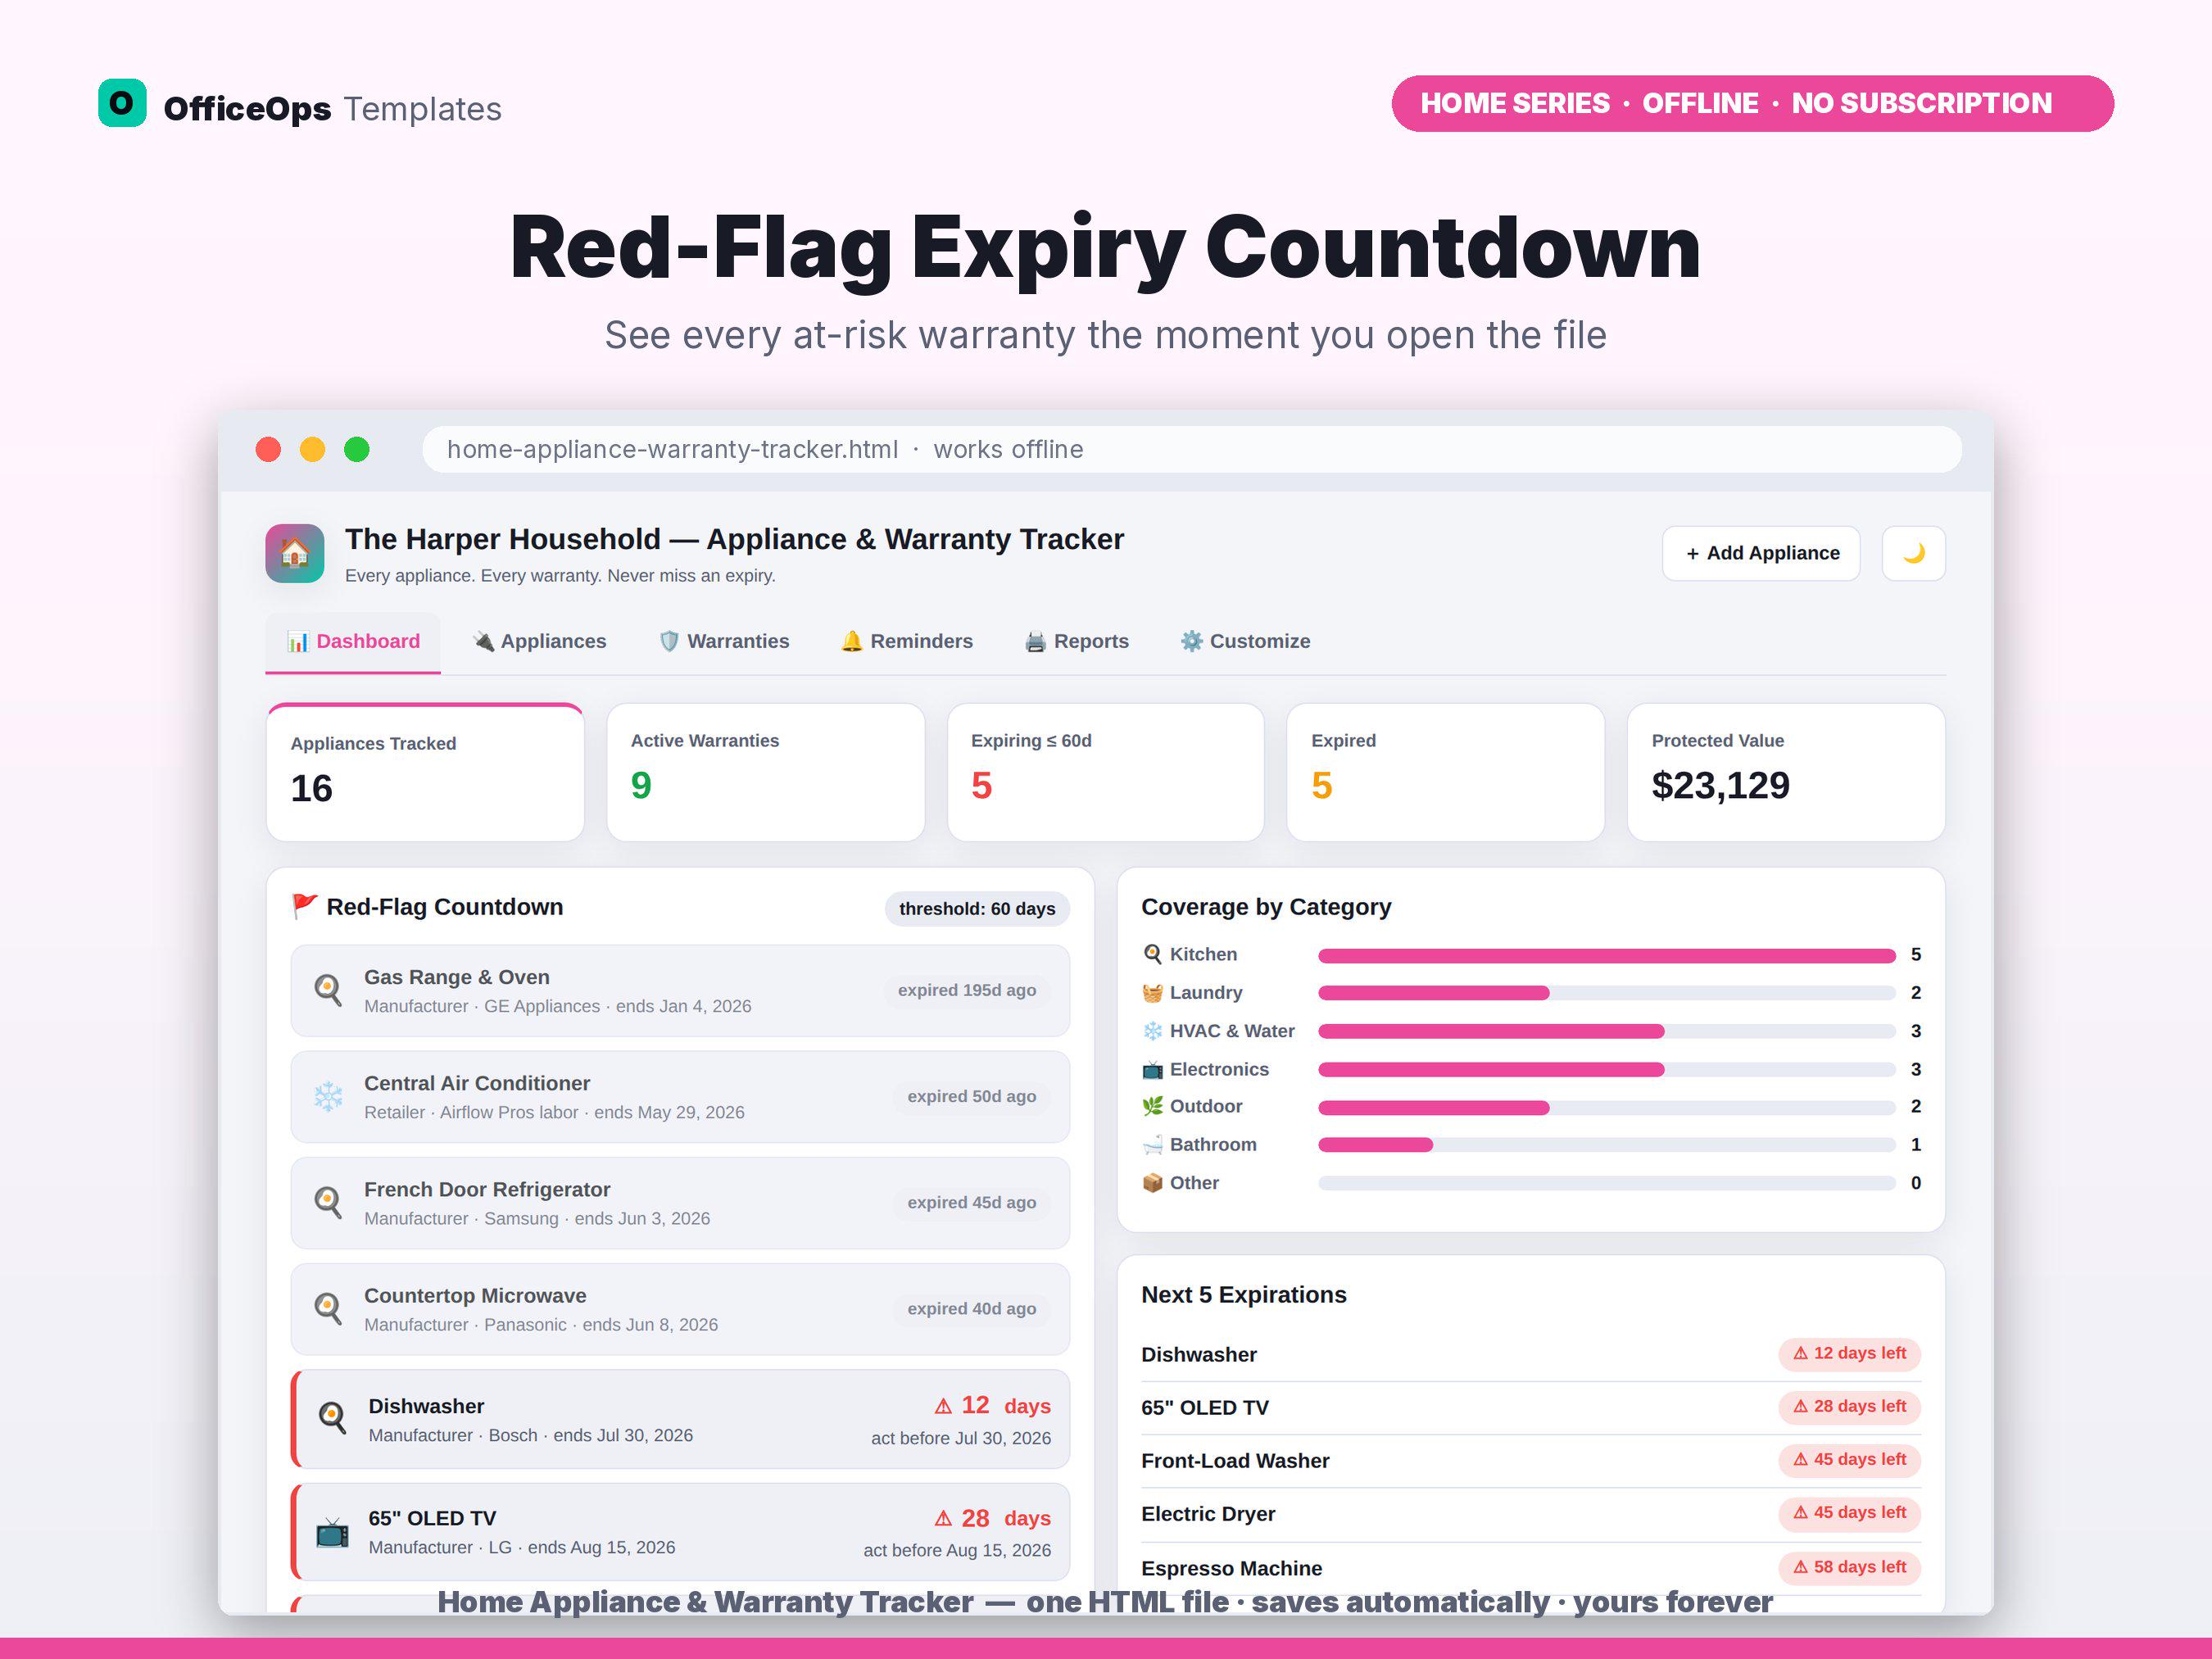Image resolution: width=2212 pixels, height=1659 pixels.
Task: Click the Bathroom bathtub category icon
Action: [x=1152, y=1144]
